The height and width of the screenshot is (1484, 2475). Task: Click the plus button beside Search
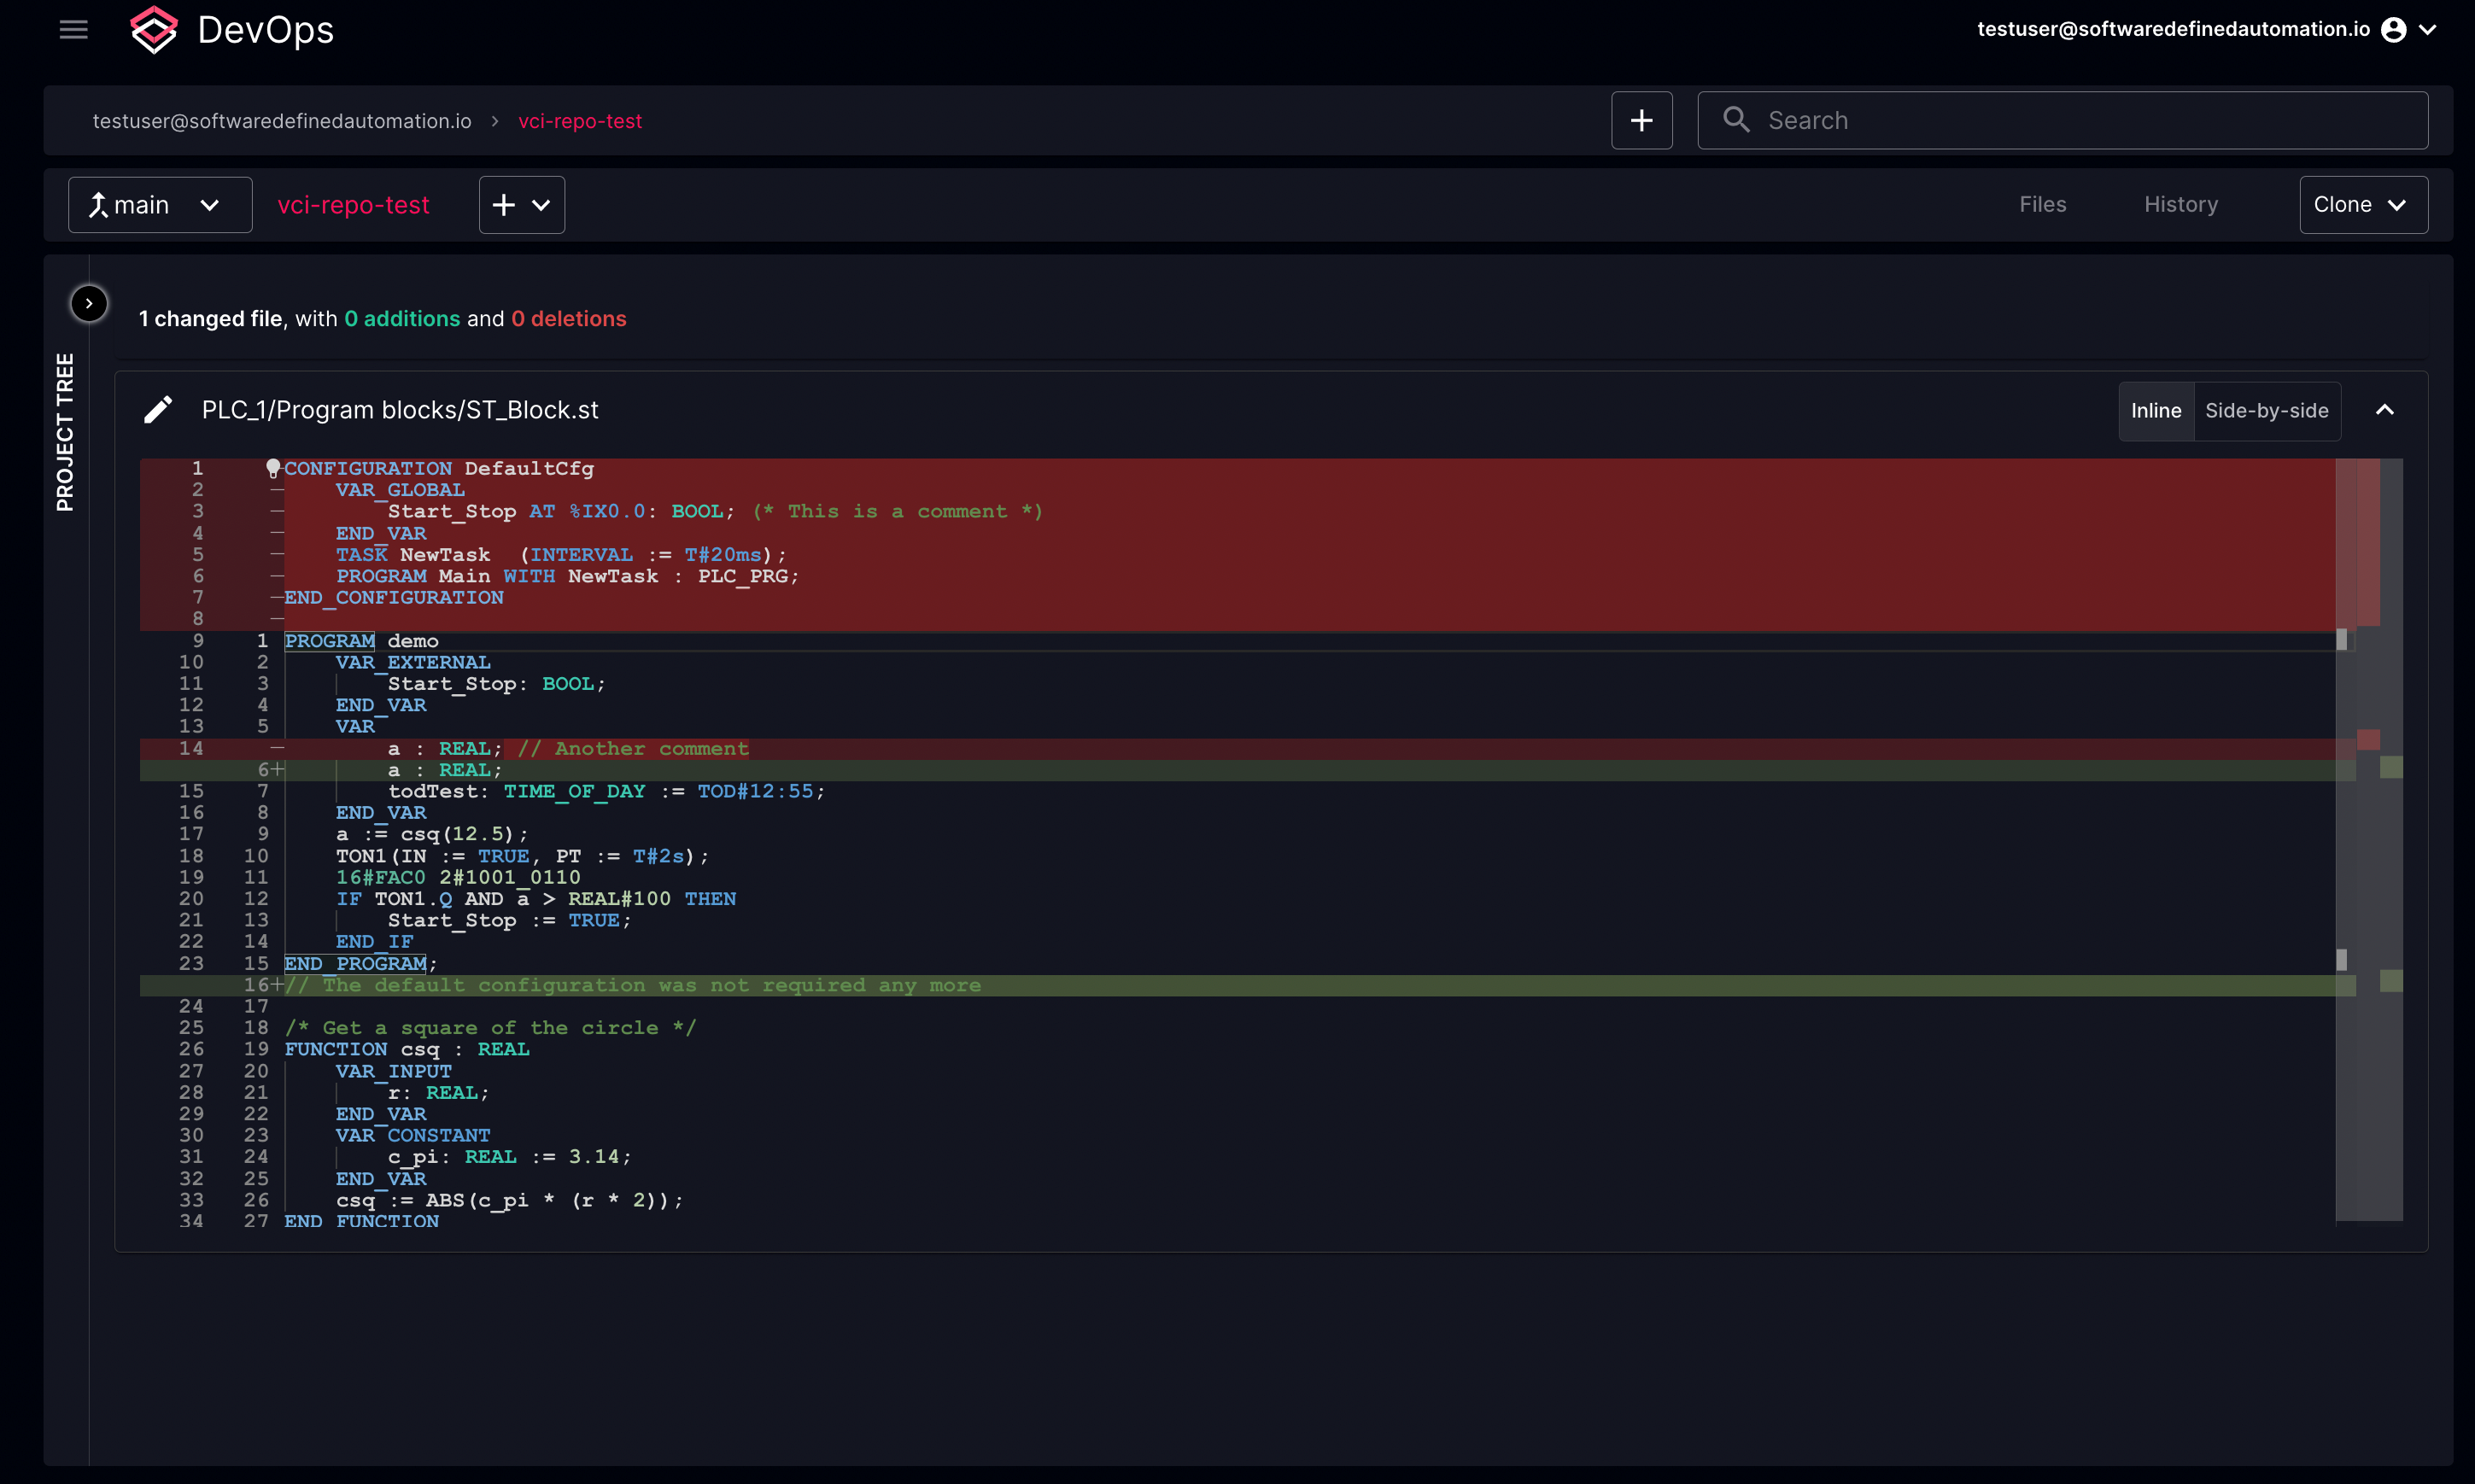click(1641, 121)
